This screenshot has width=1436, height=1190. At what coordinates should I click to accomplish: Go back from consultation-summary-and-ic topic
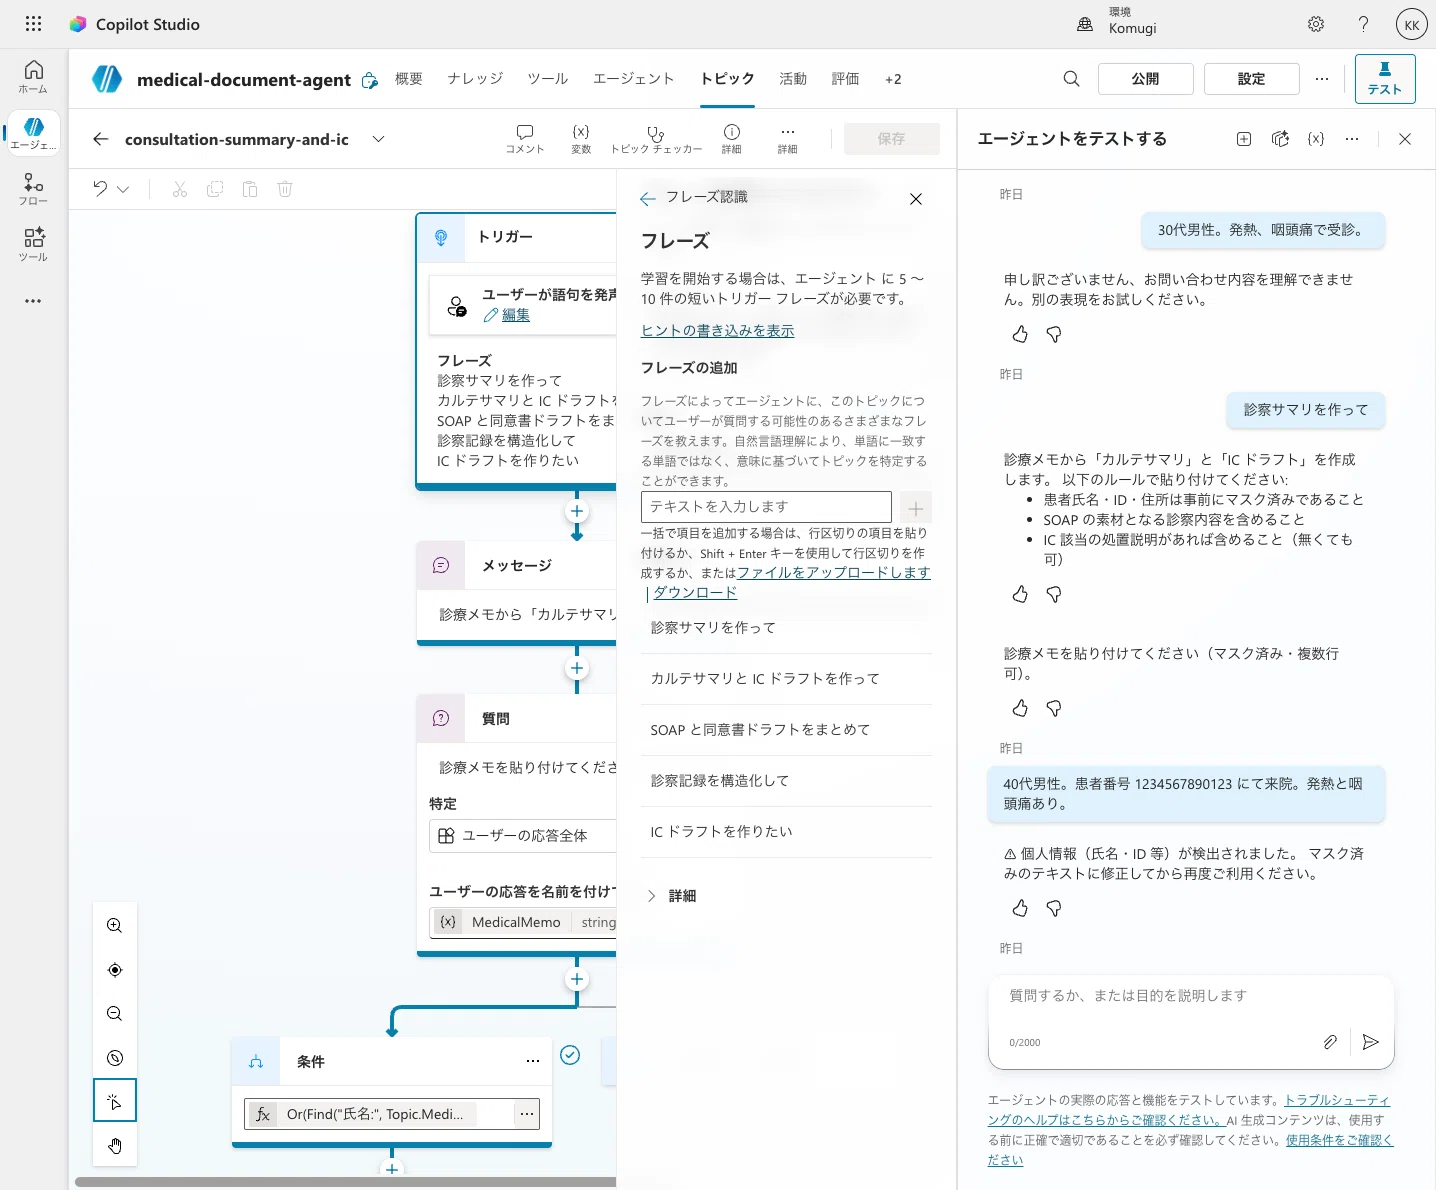(x=100, y=139)
